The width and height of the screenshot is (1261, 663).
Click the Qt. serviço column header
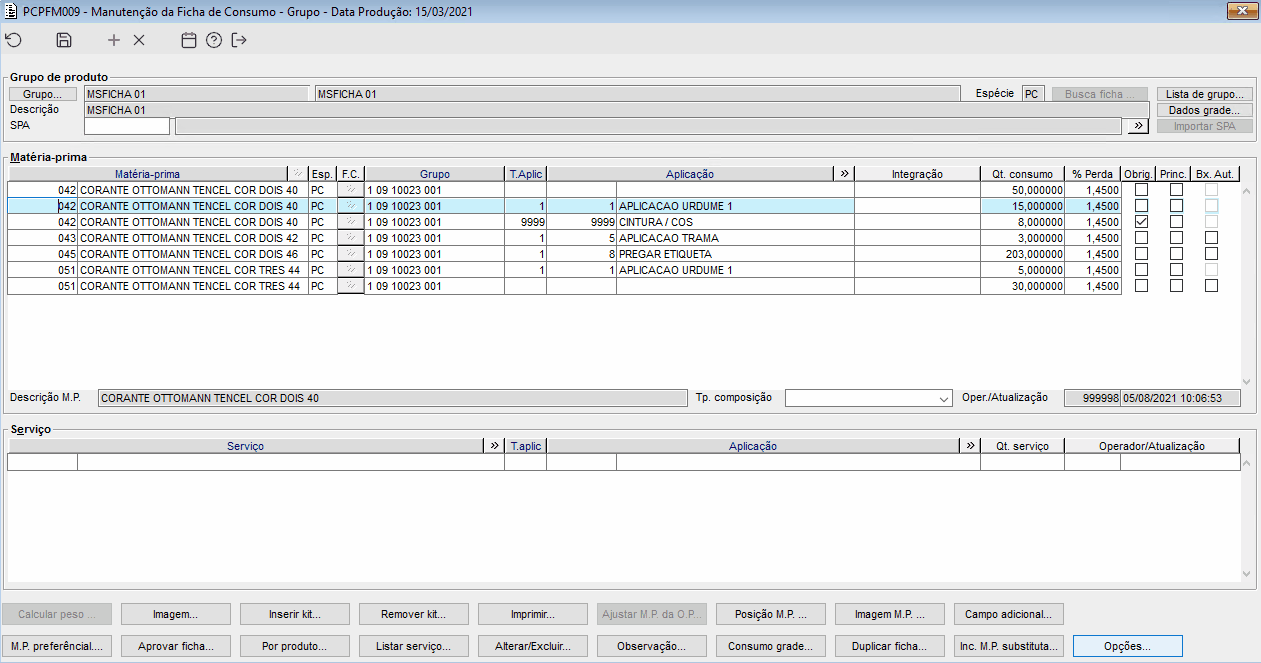[x=1022, y=446]
